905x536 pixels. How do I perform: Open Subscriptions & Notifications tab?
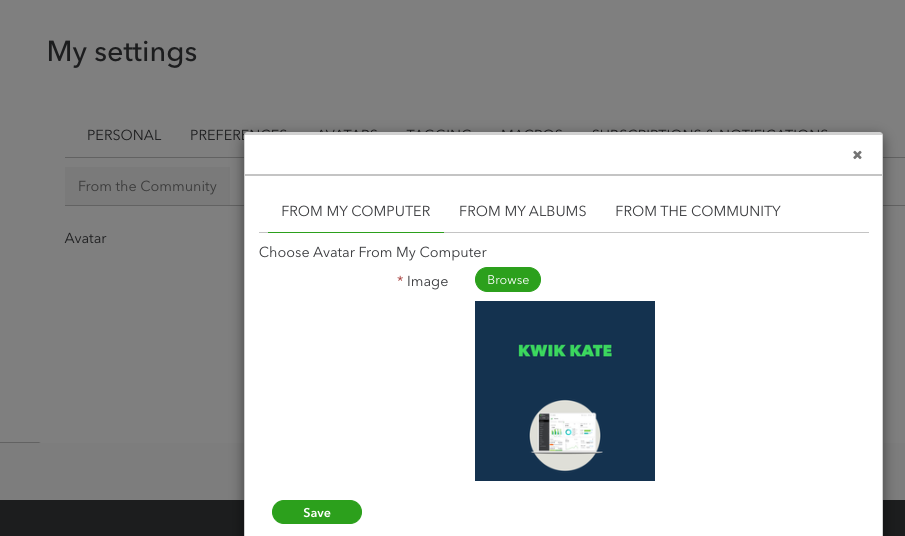(709, 131)
